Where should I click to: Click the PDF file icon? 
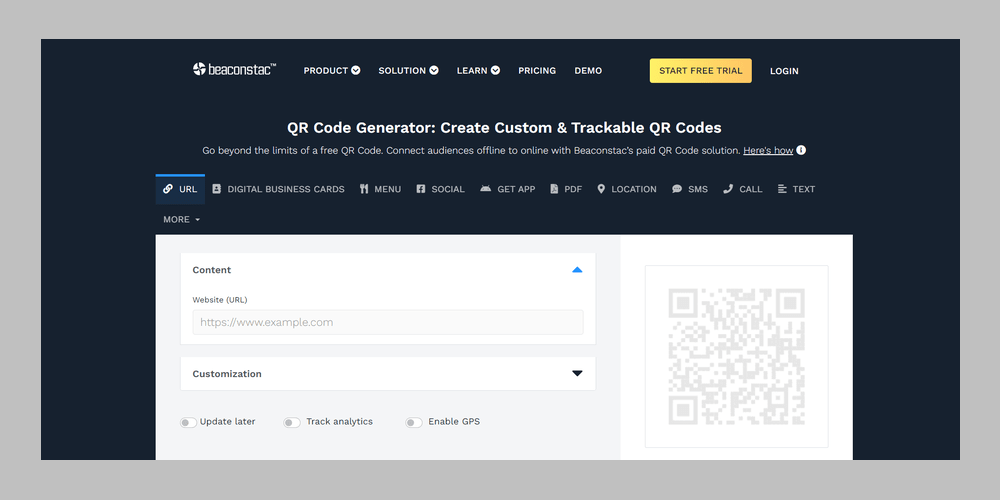[x=554, y=189]
